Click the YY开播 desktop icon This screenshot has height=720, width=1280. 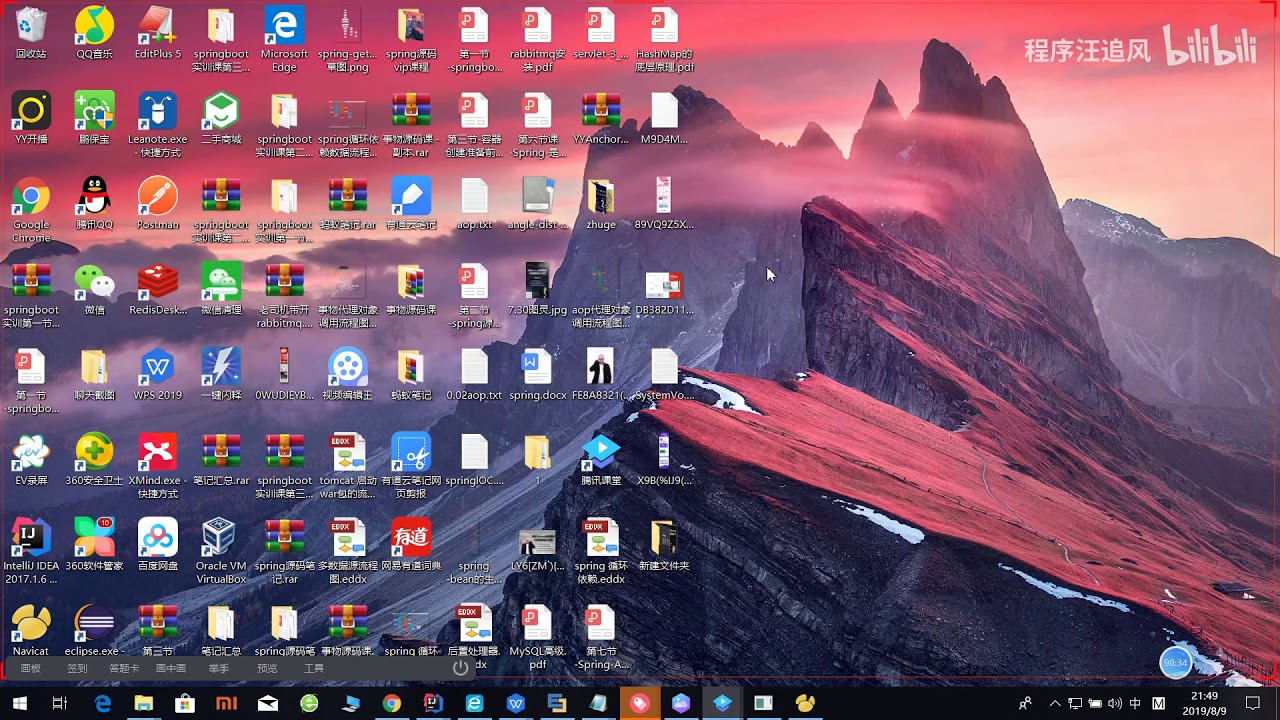point(31,118)
